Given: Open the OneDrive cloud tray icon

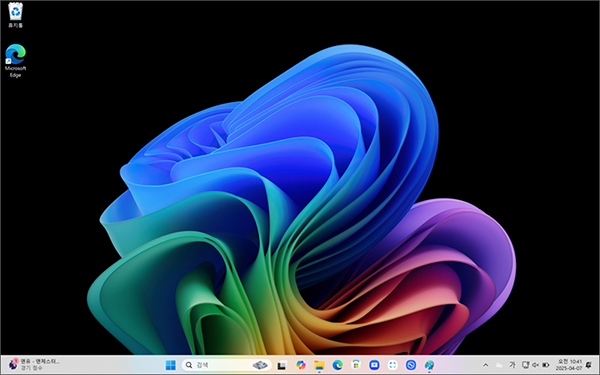Looking at the screenshot, I should pyautogui.click(x=499, y=365).
